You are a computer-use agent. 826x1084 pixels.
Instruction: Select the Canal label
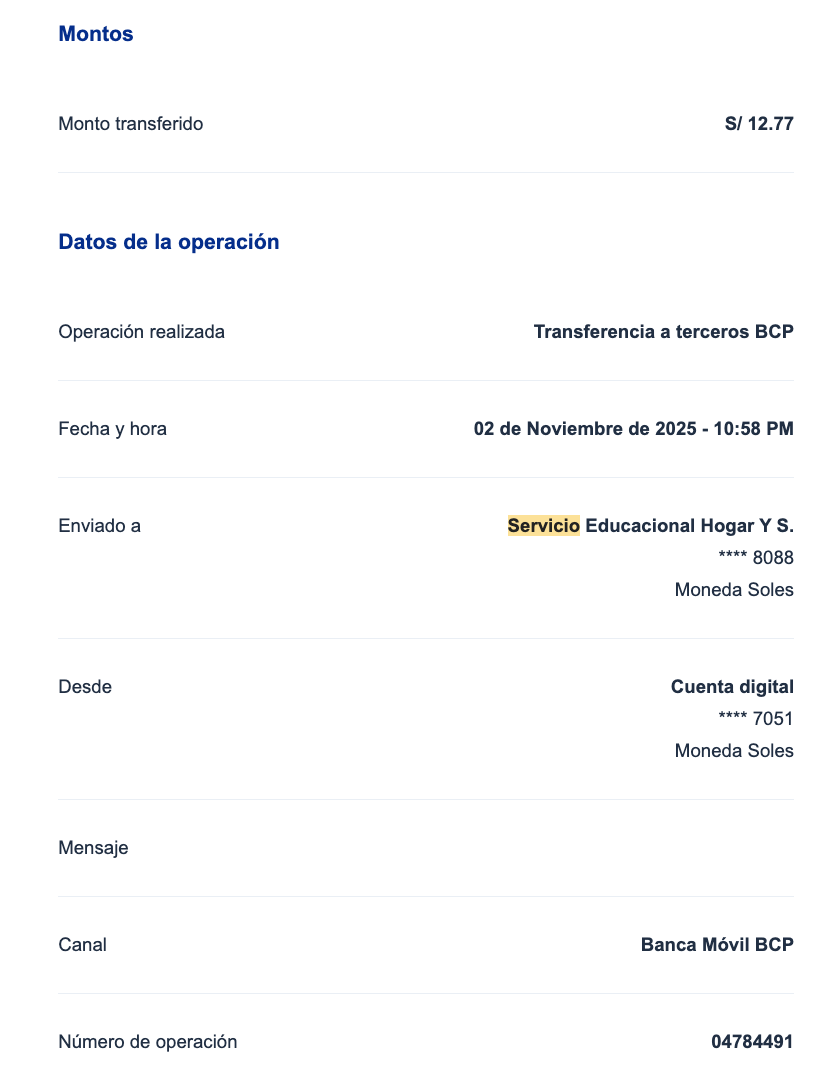click(83, 945)
